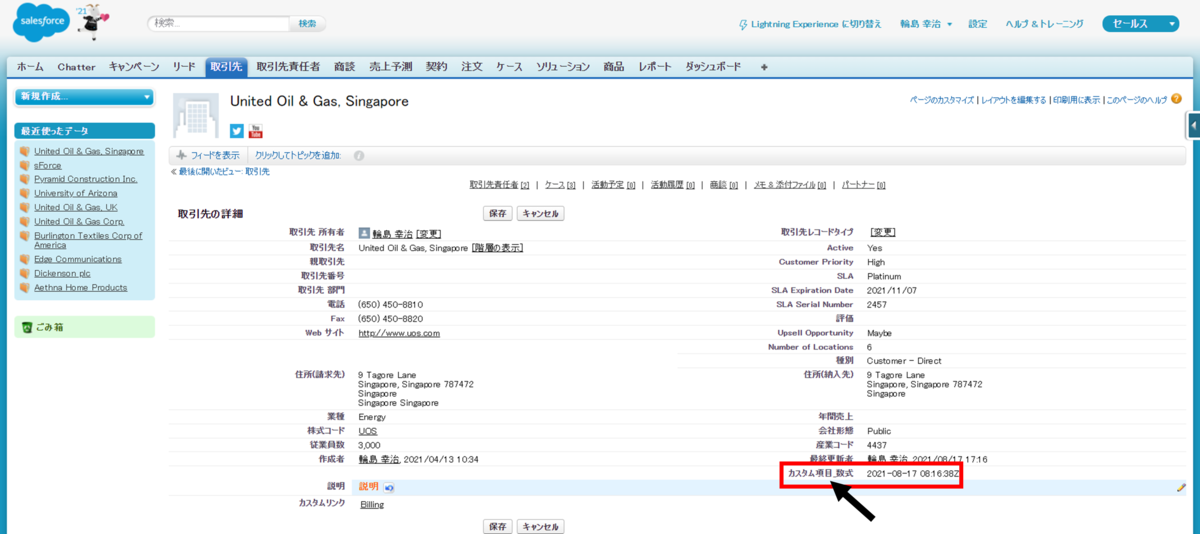This screenshot has width=1200, height=534.
Task: Click the Lightning Experience bolt icon
Action: pyautogui.click(x=742, y=24)
